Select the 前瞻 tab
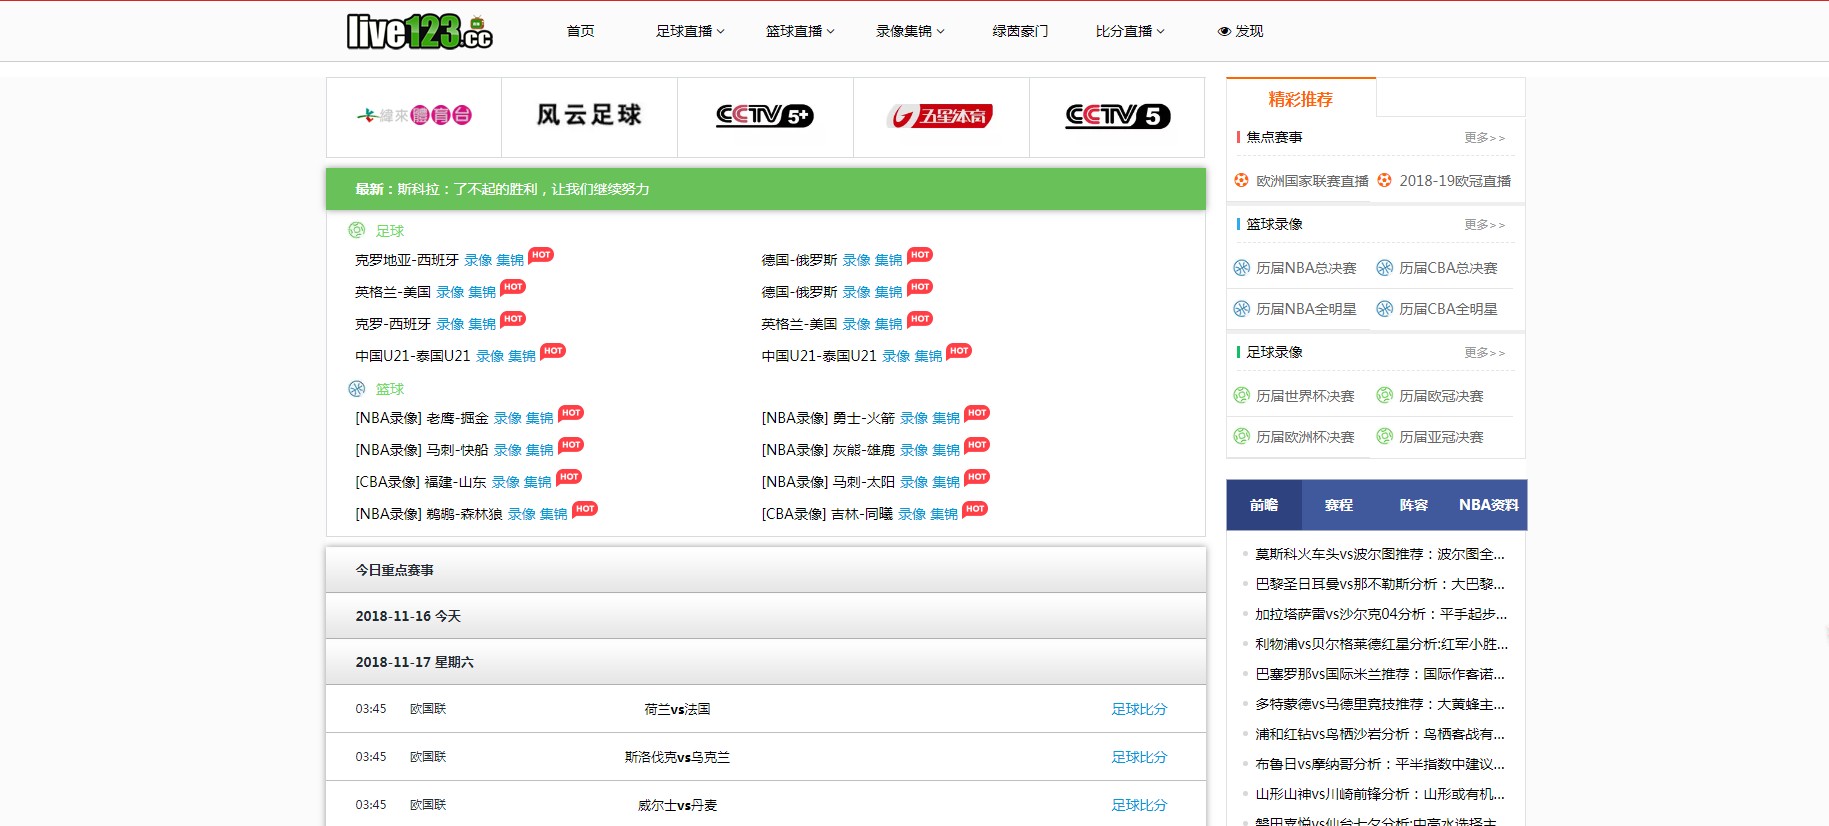The height and width of the screenshot is (826, 1829). 1264,505
